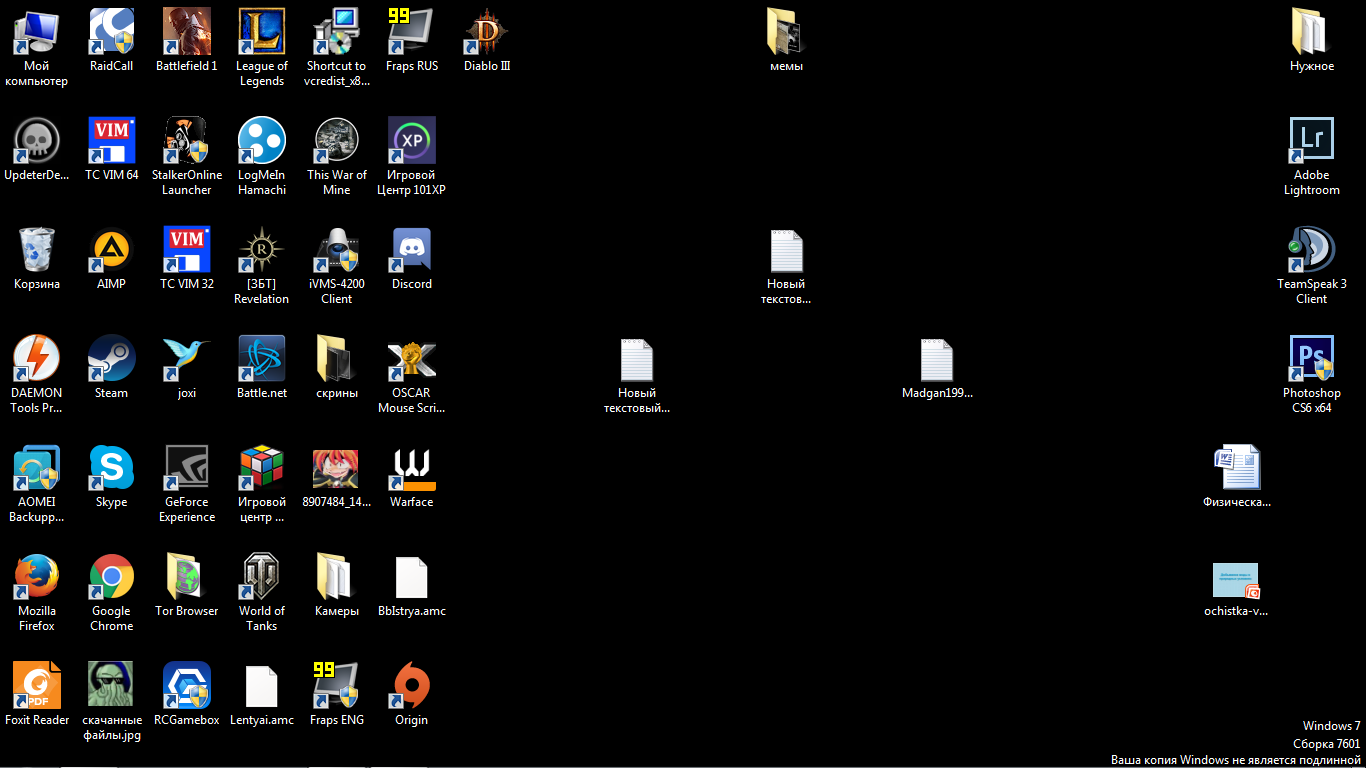Click the Battle.net shortcut
1366x768 pixels.
[x=262, y=359]
